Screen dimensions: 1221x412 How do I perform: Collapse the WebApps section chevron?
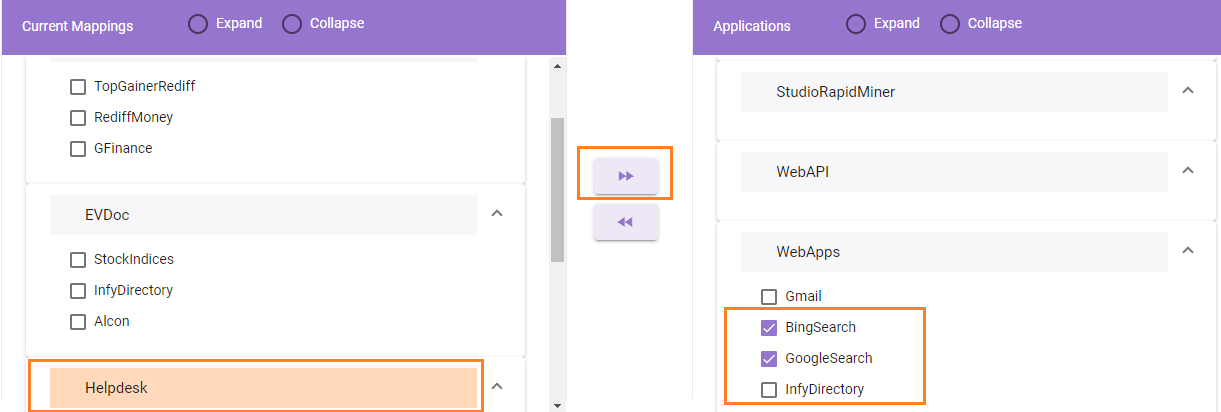1188,251
